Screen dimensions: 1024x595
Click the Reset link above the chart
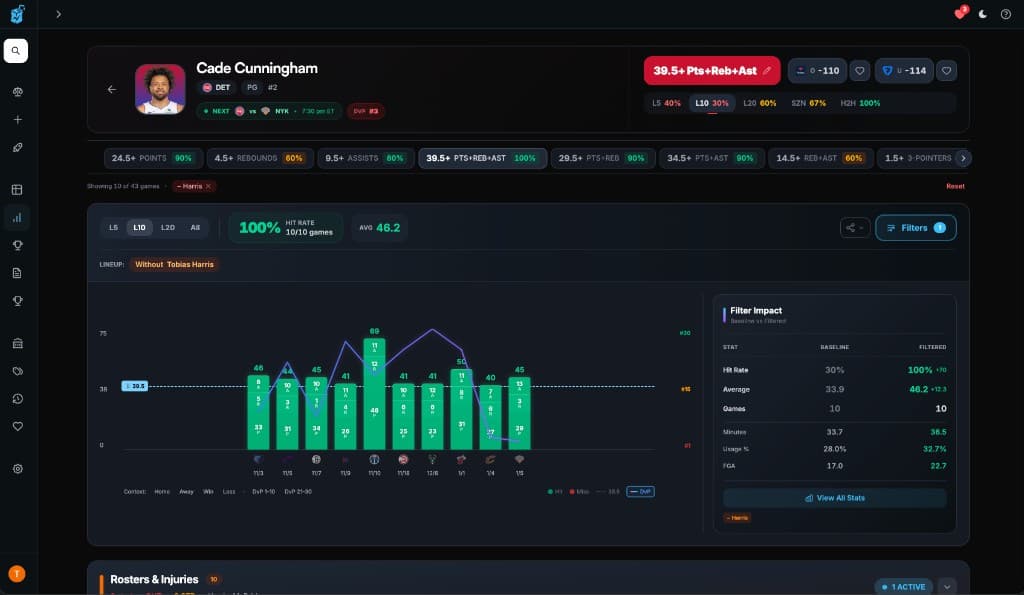955,185
